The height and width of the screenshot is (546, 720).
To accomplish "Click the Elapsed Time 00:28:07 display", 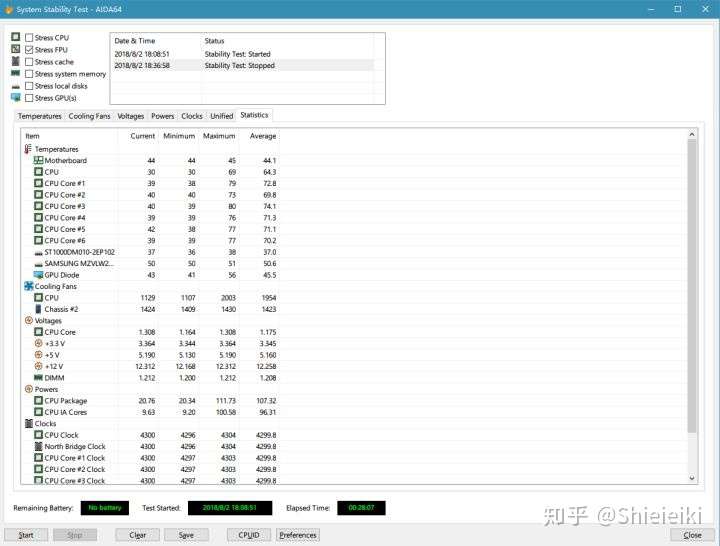I will [361, 508].
